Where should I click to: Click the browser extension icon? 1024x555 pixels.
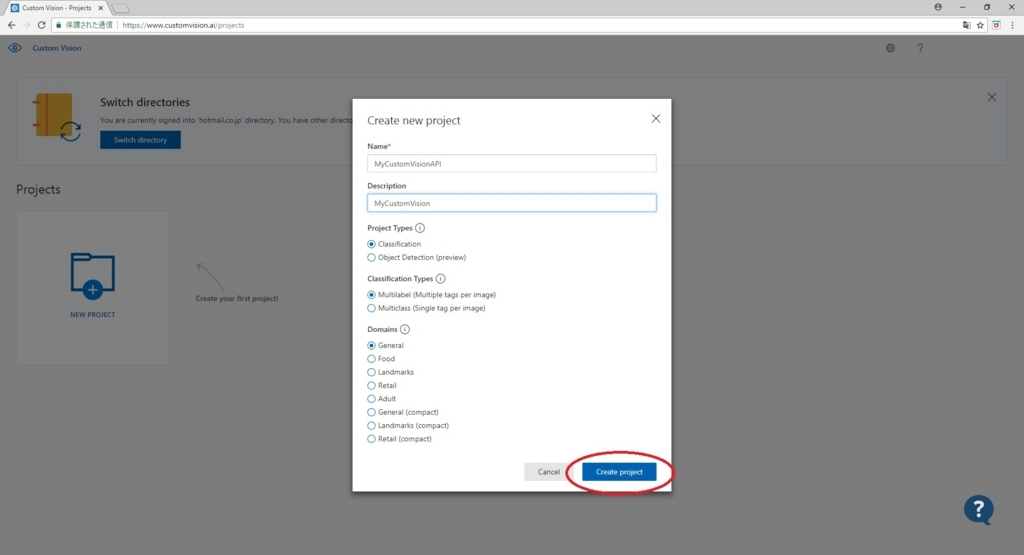[x=996, y=25]
